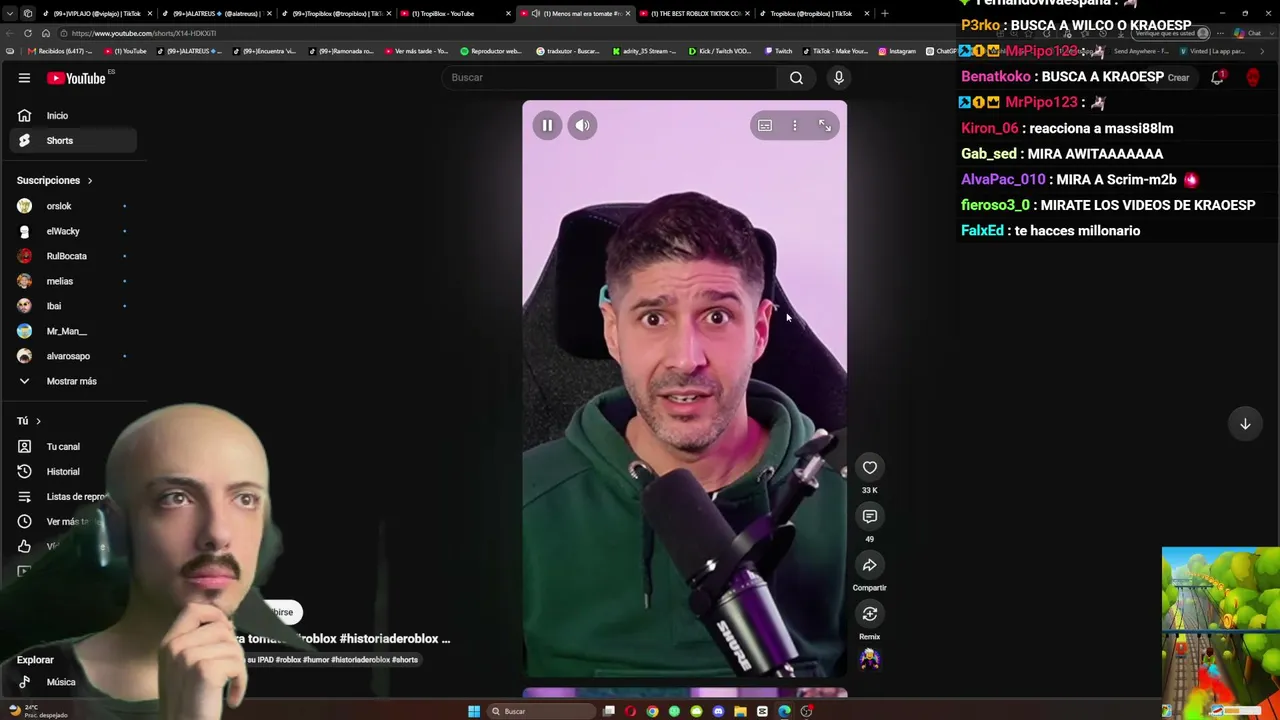Open Microsoft Edge from the taskbar
The height and width of the screenshot is (720, 1280).
click(784, 711)
